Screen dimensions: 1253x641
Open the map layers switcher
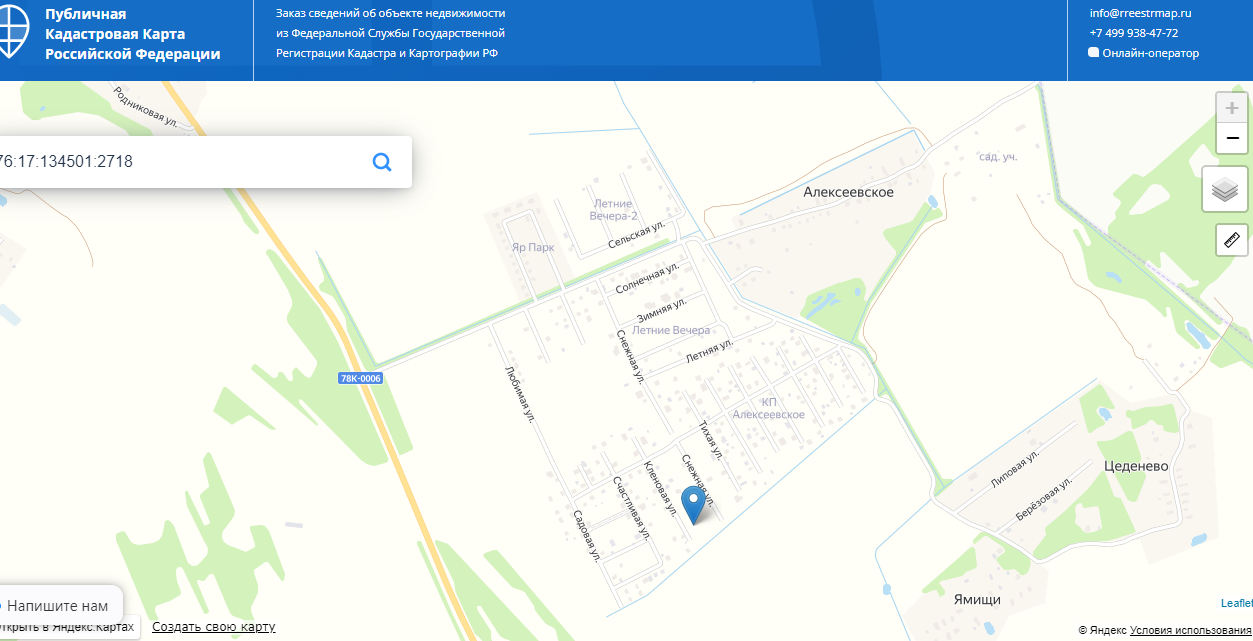[x=1225, y=189]
